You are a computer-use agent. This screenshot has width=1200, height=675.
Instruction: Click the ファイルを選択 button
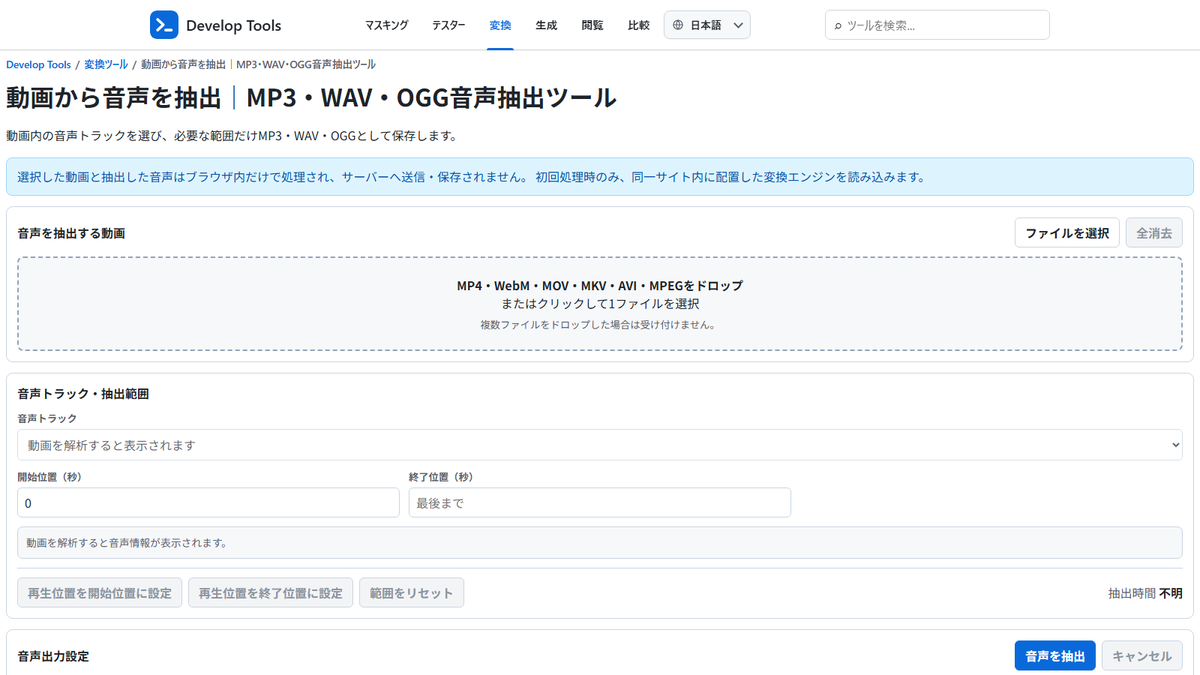coord(1067,233)
